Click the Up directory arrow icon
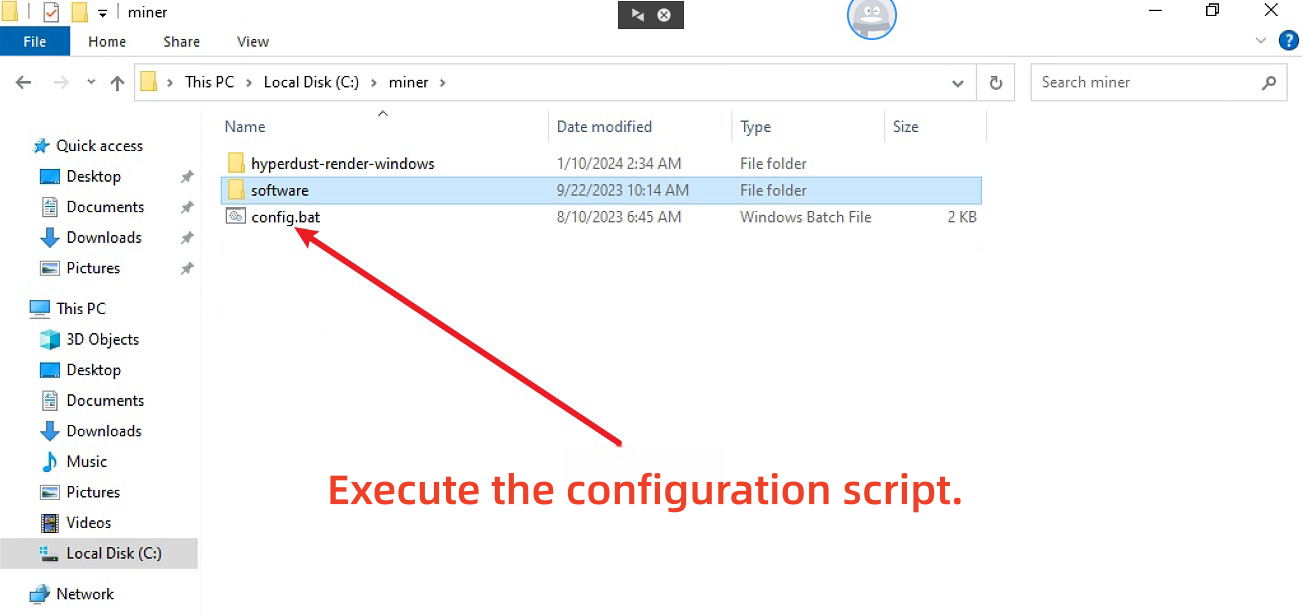Image resolution: width=1303 pixels, height=615 pixels. click(x=117, y=83)
